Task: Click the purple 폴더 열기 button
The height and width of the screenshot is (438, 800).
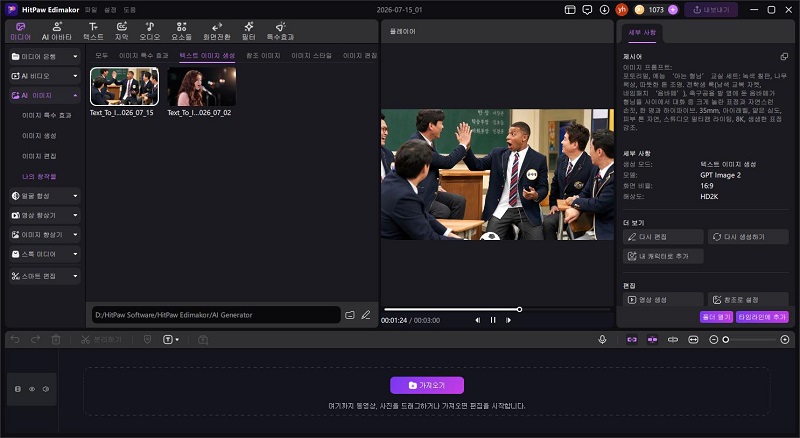Action: pos(716,317)
